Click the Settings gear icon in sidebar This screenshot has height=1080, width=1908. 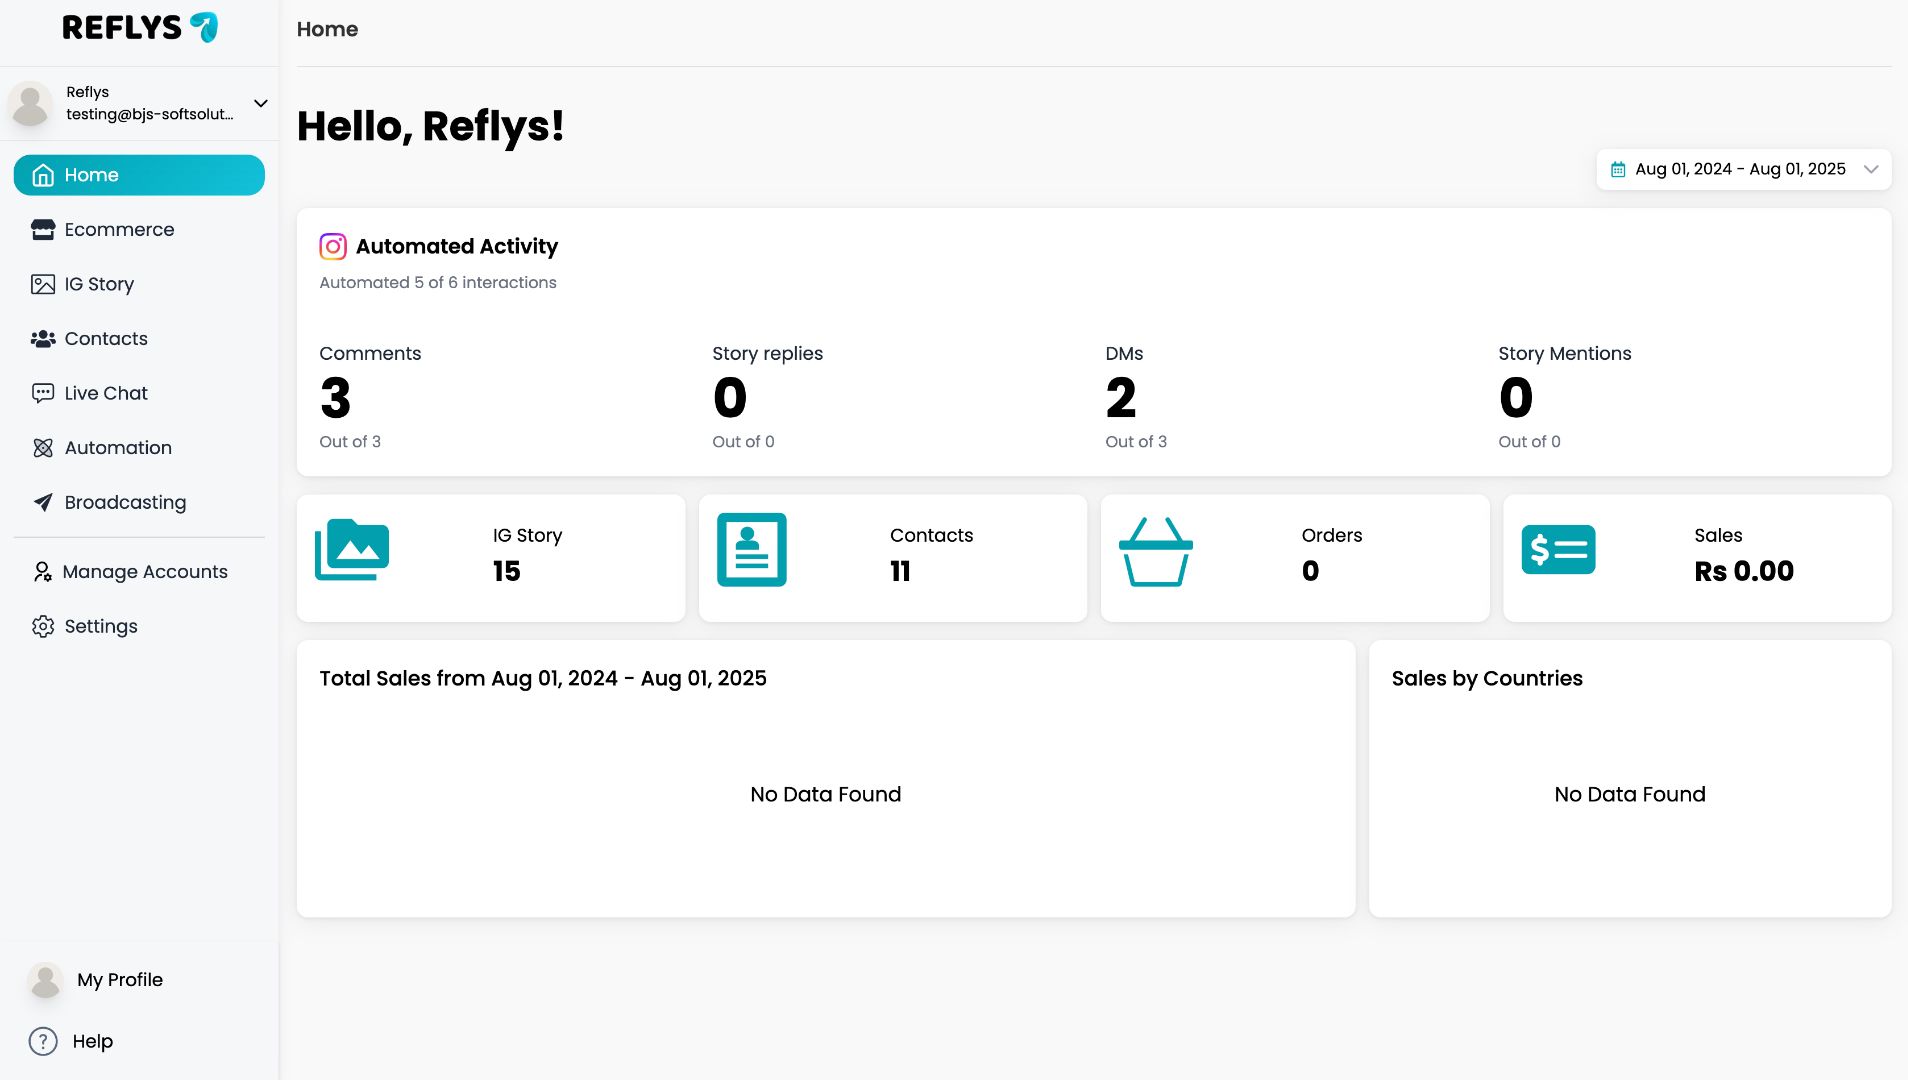click(43, 626)
